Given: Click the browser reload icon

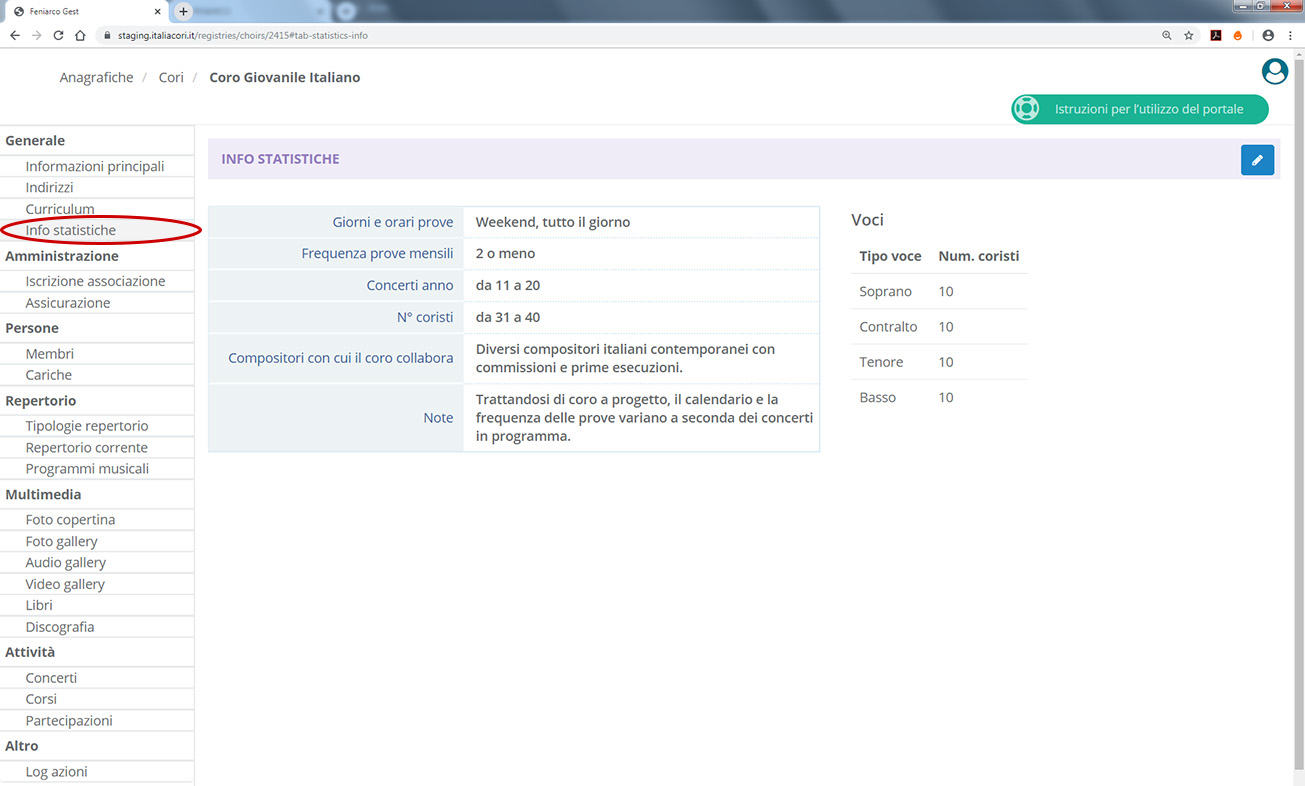Looking at the screenshot, I should pos(58,35).
